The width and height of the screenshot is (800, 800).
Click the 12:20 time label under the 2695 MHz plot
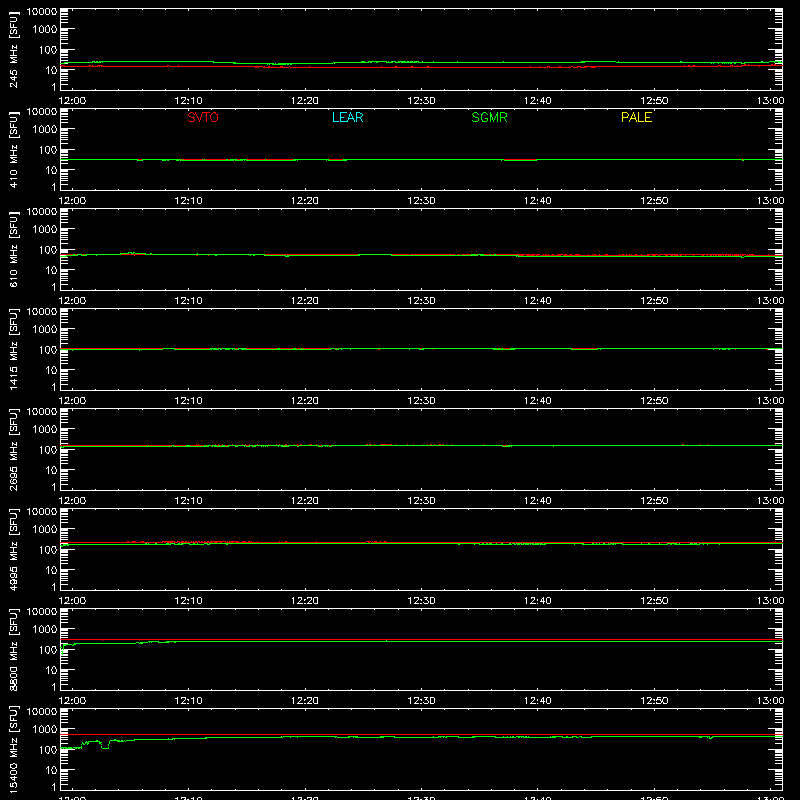[x=305, y=501]
